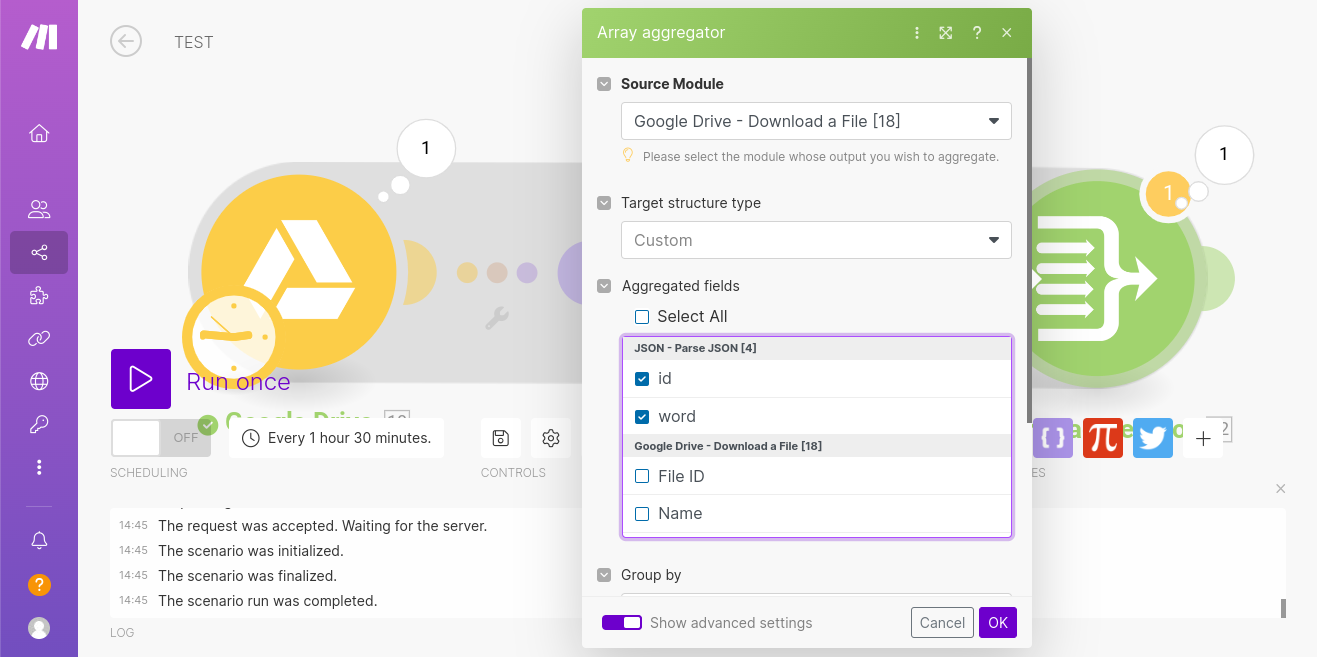Click the log panel scrollbar

[1283, 608]
